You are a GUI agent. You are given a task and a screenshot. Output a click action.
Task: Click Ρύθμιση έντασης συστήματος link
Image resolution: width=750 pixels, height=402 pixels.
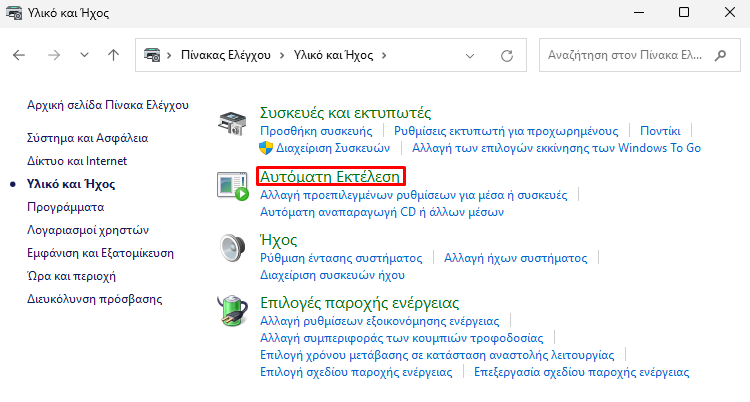pos(341,258)
